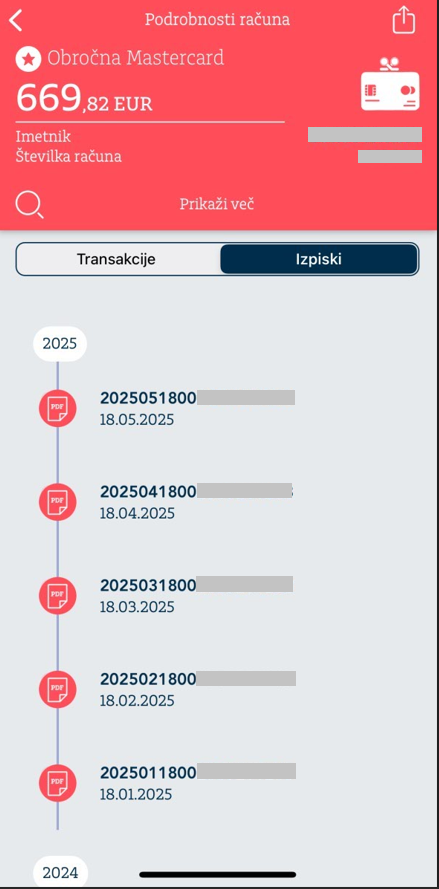Tap the Obročna Mastercard account title

(136, 58)
